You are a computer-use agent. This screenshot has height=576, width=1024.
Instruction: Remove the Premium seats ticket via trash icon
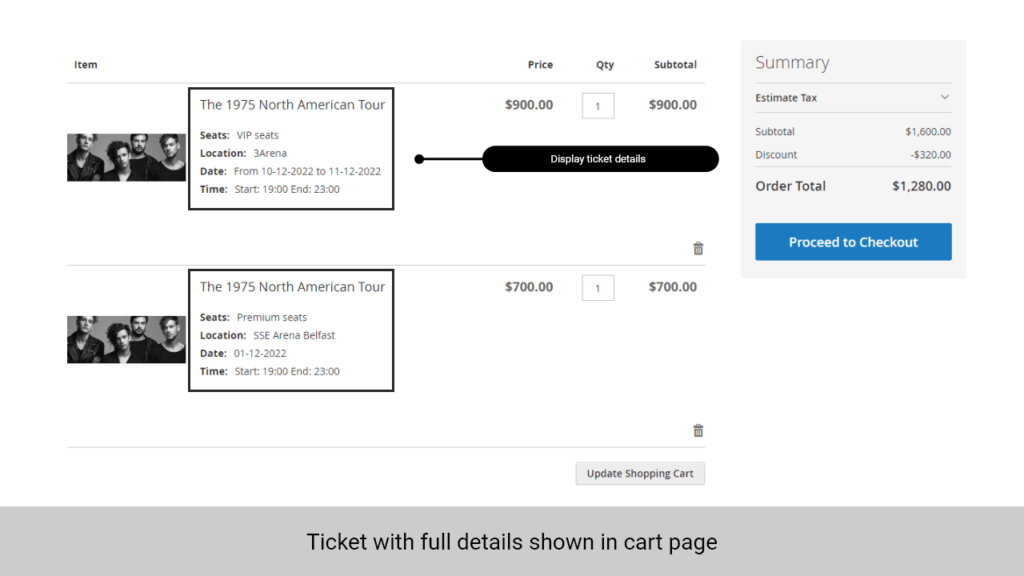tap(698, 431)
